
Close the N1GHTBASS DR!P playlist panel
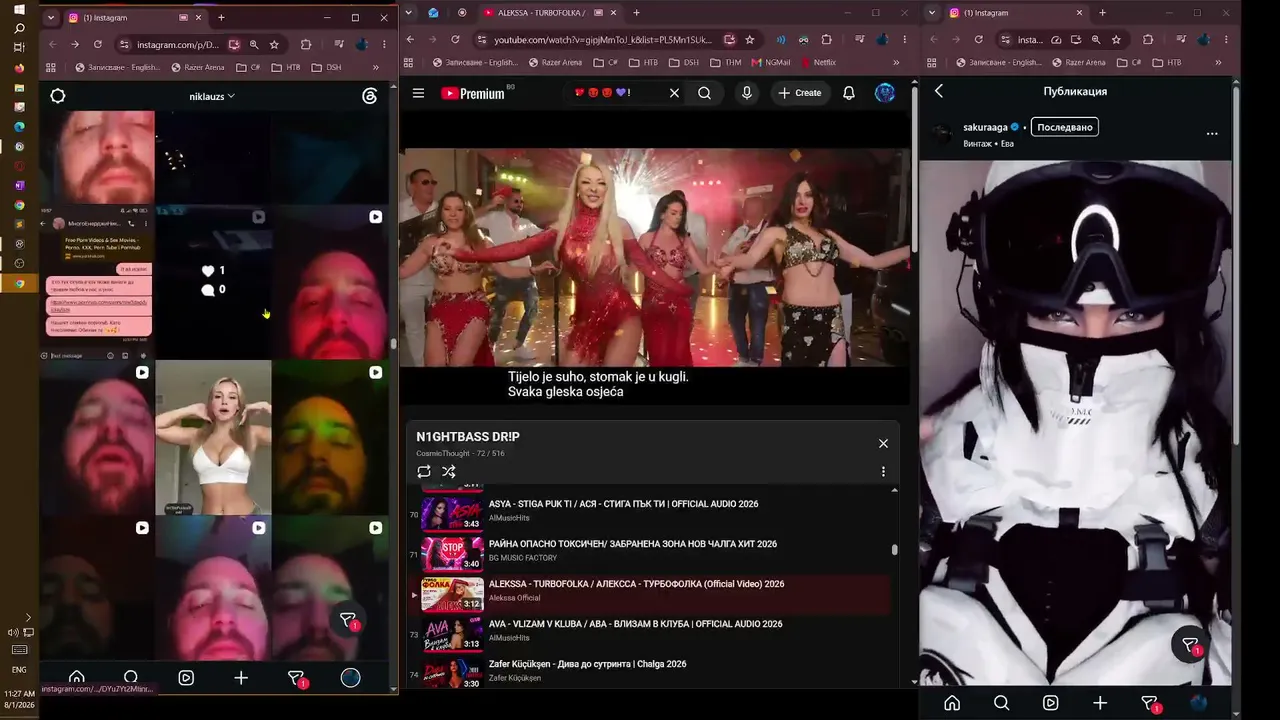click(x=883, y=443)
